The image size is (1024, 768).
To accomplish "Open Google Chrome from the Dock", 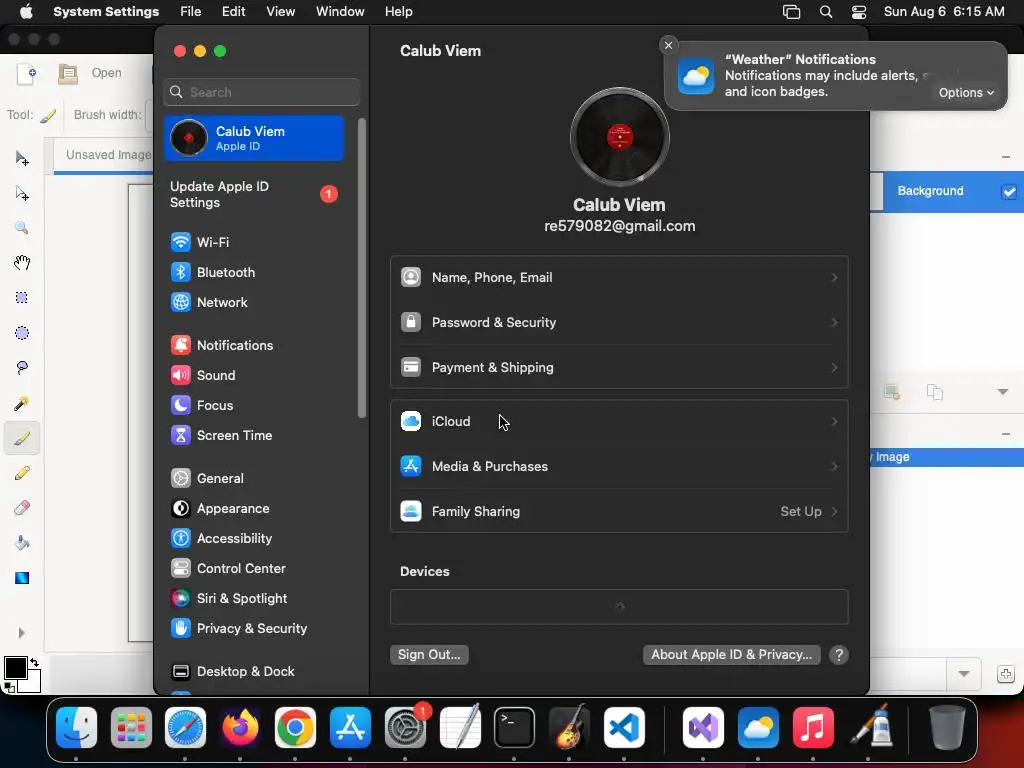I will click(295, 728).
